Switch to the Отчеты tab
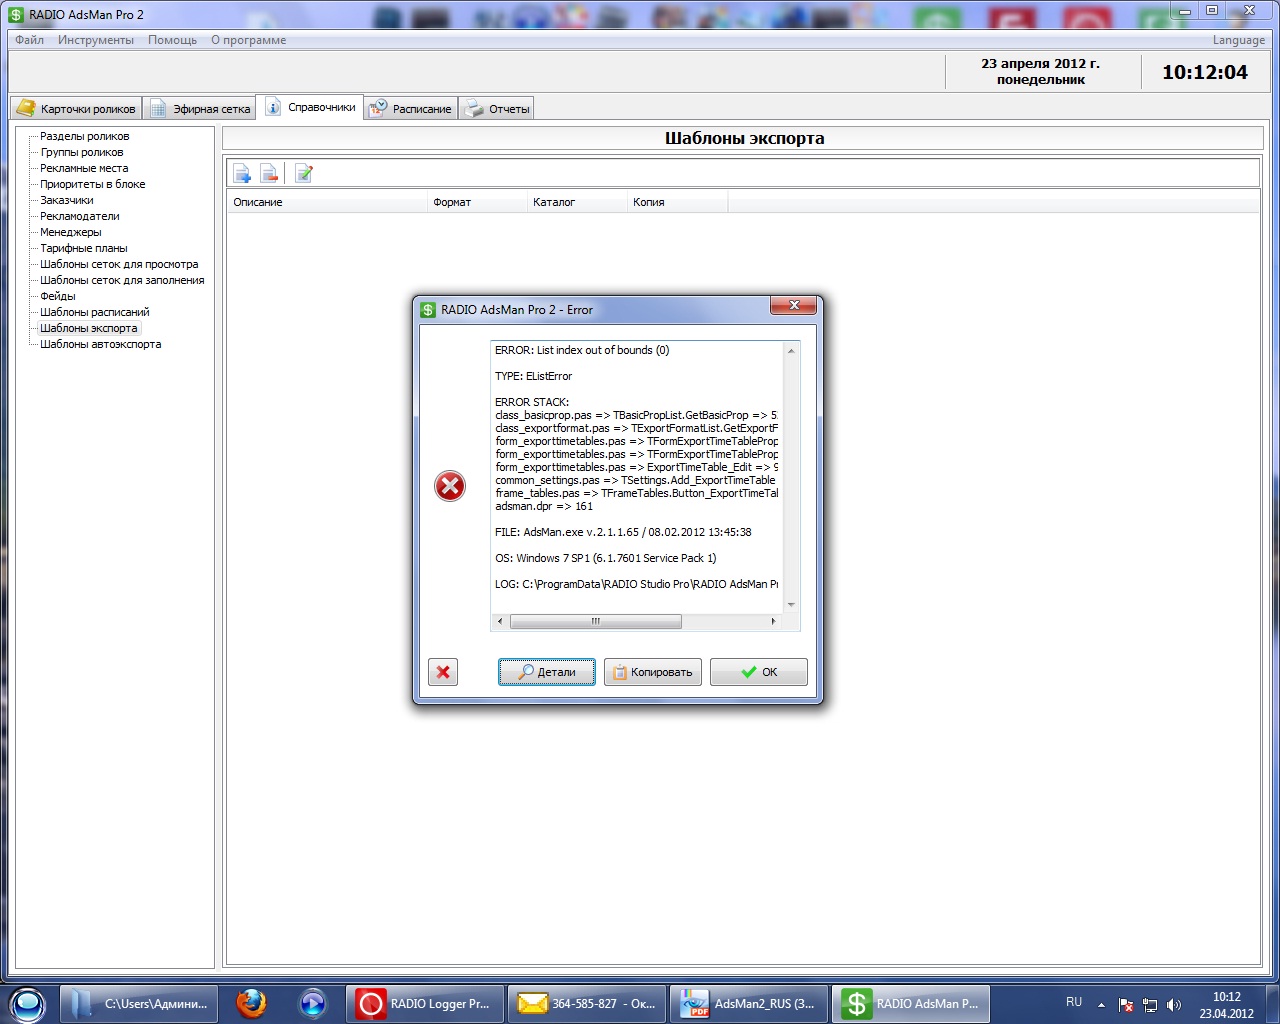This screenshot has height=1024, width=1280. tap(496, 108)
